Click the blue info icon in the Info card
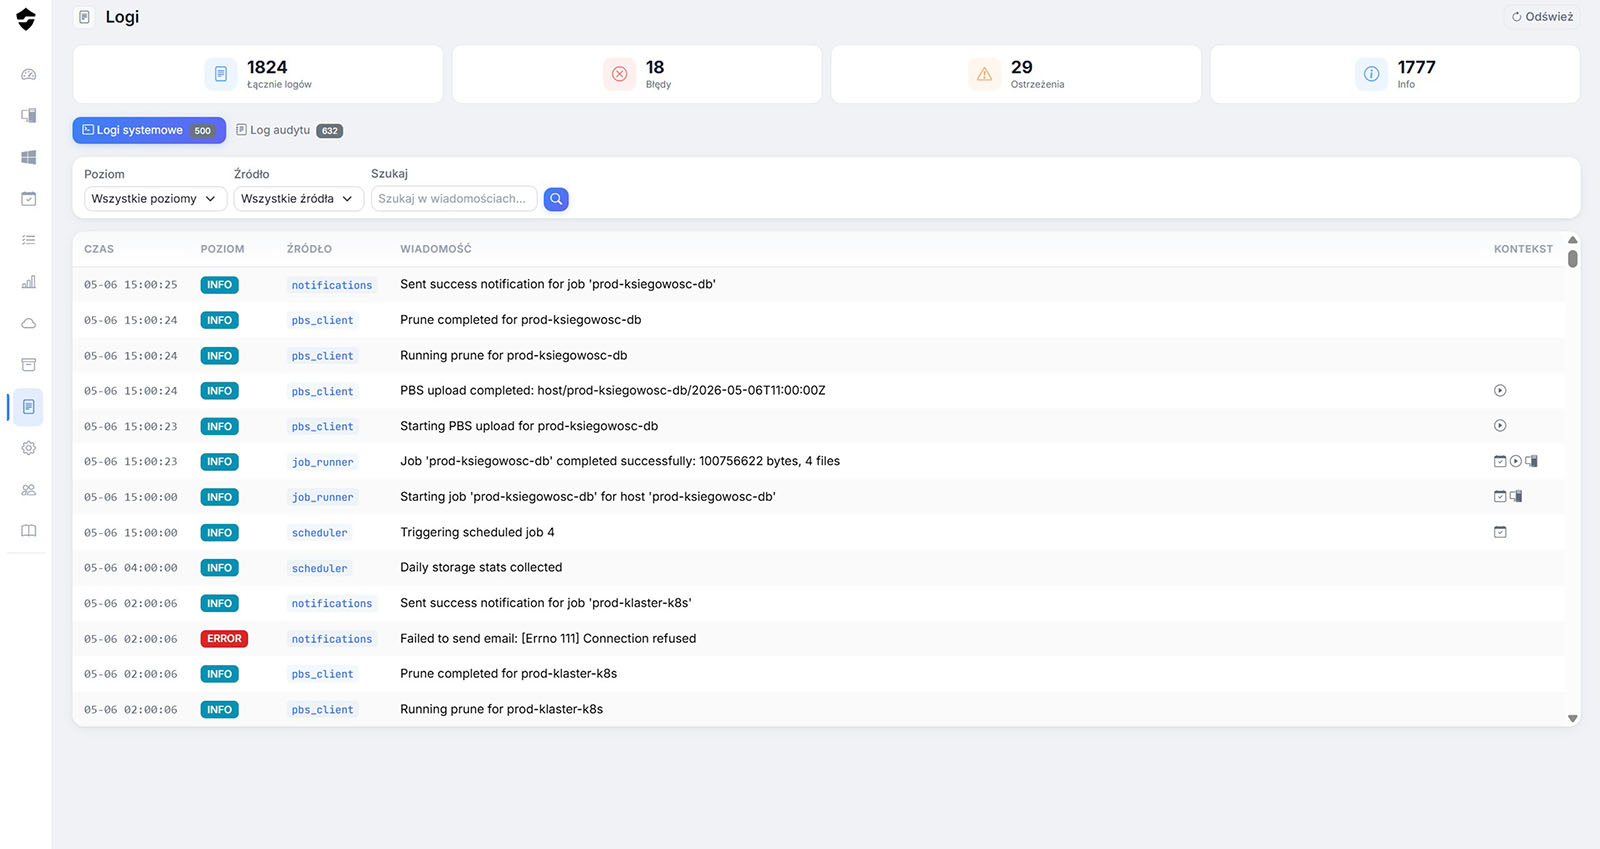 pos(1372,74)
